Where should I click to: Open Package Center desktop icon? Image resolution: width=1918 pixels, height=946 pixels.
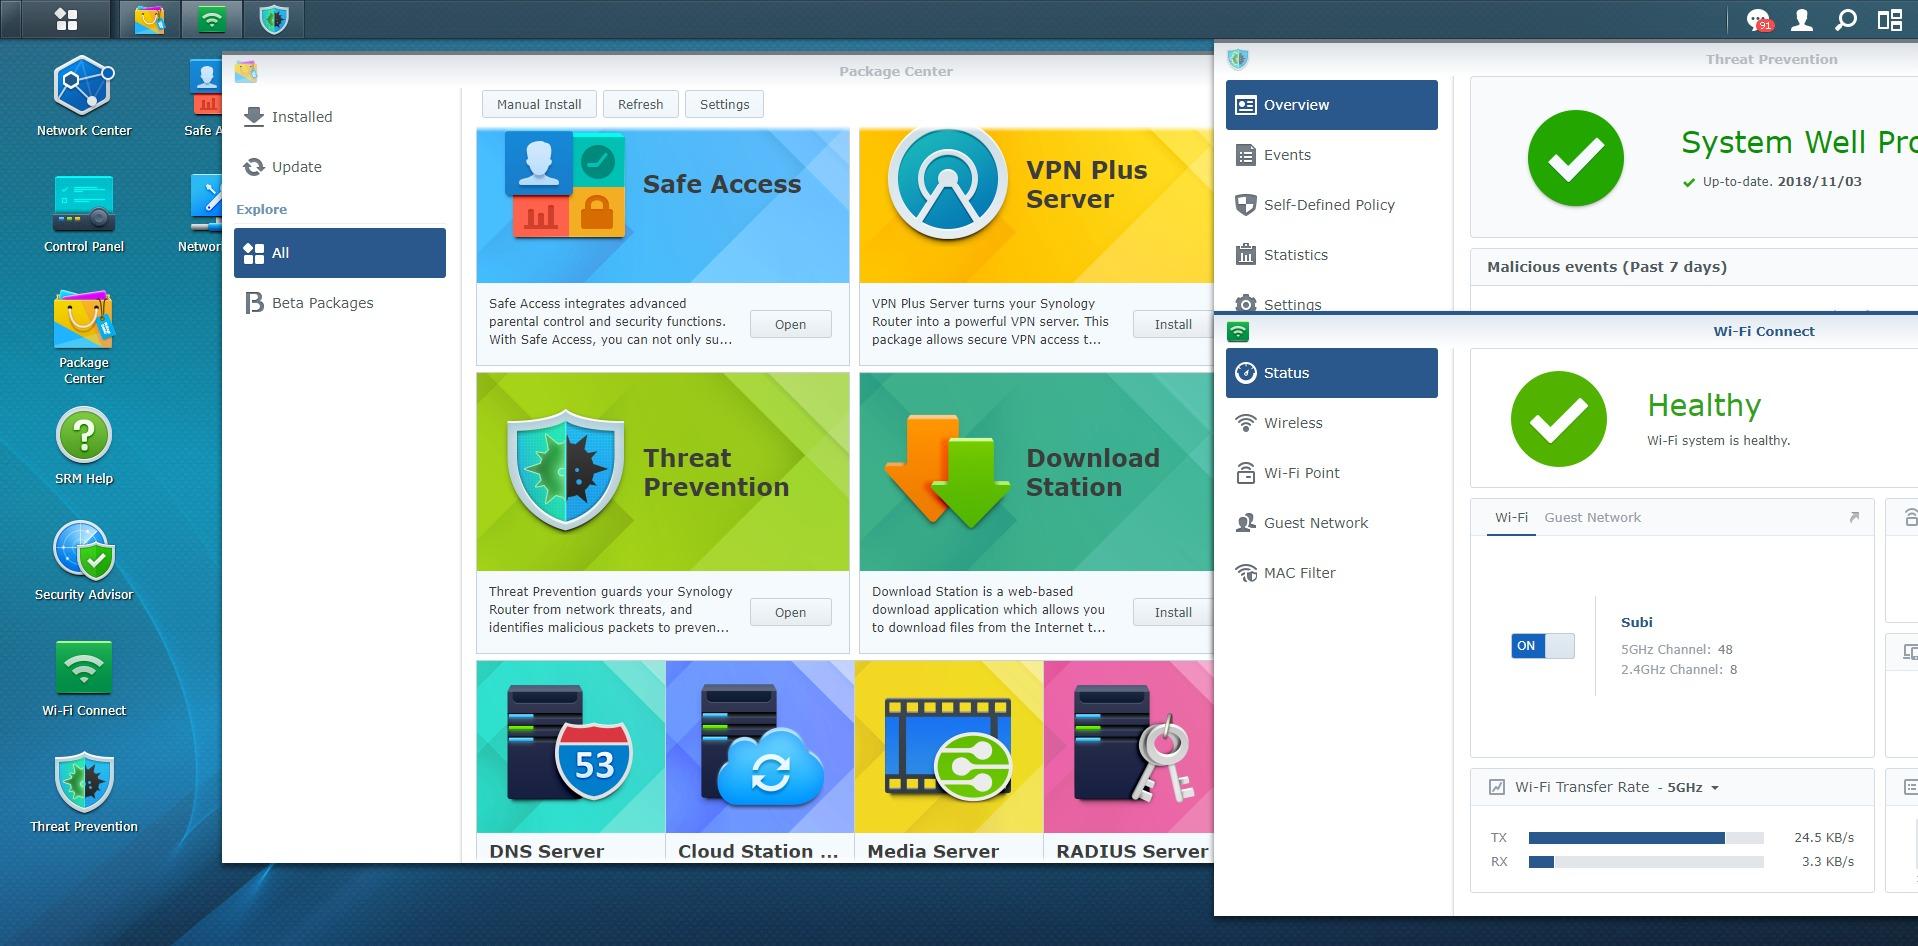tap(84, 336)
